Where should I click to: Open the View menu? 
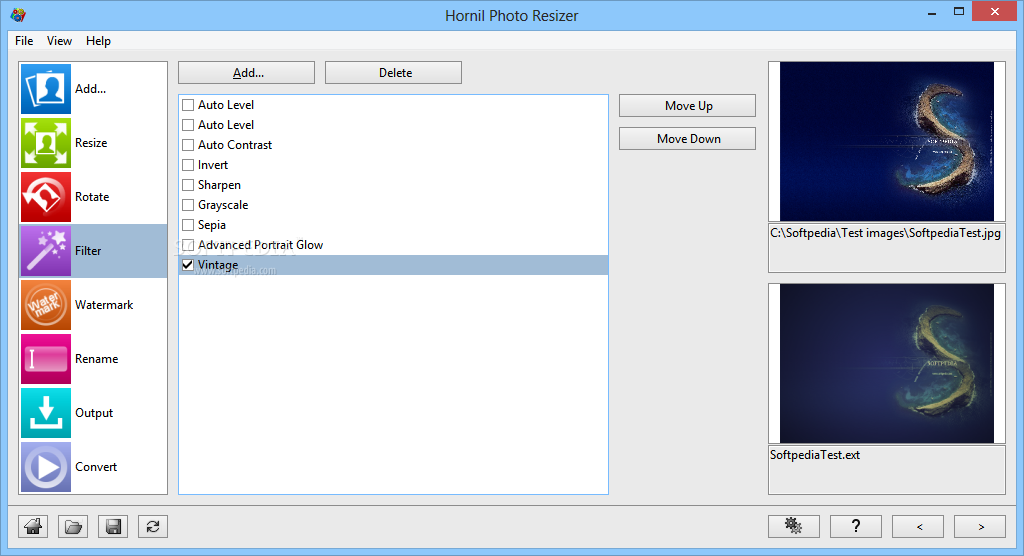click(59, 41)
